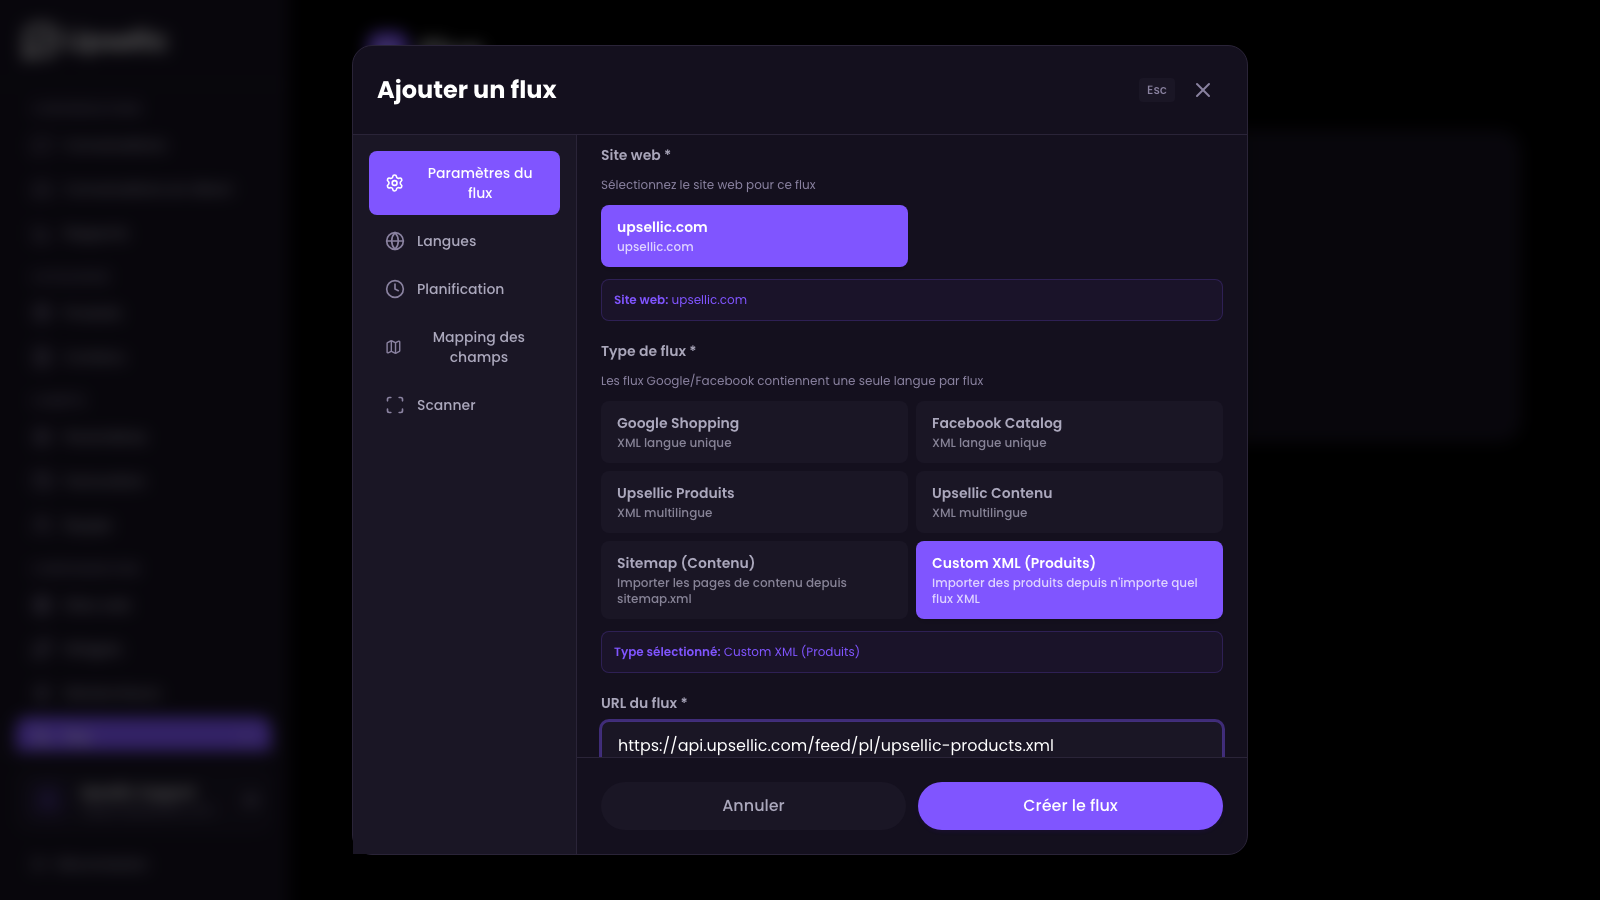This screenshot has height=900, width=1600.
Task: Choose Upsellic Contenu feed type
Action: (x=1069, y=502)
